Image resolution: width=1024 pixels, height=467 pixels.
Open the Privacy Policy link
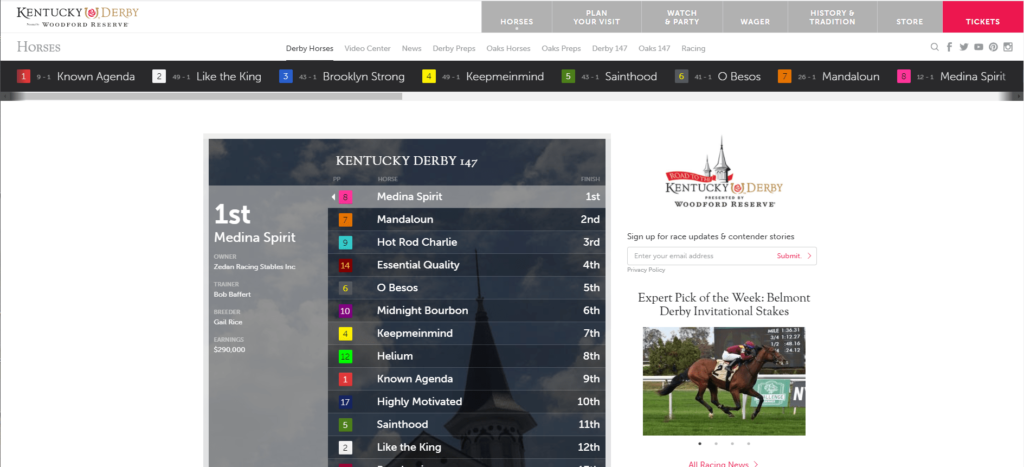tap(646, 270)
